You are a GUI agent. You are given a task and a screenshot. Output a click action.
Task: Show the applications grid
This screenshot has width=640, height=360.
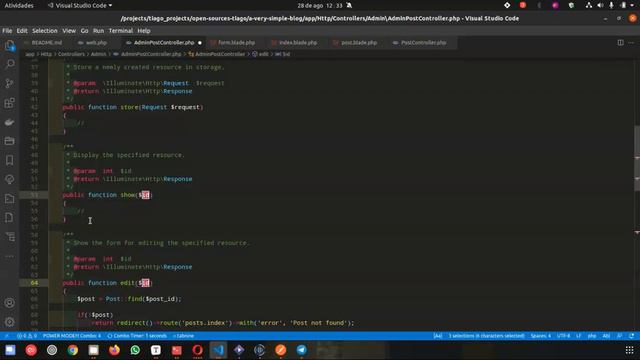coord(629,350)
